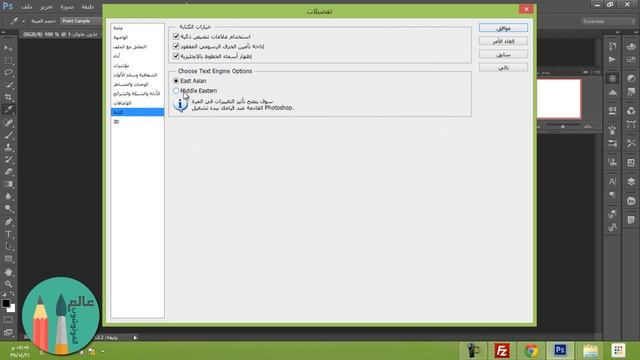Open the Essentials workspace dropdown

pos(608,21)
